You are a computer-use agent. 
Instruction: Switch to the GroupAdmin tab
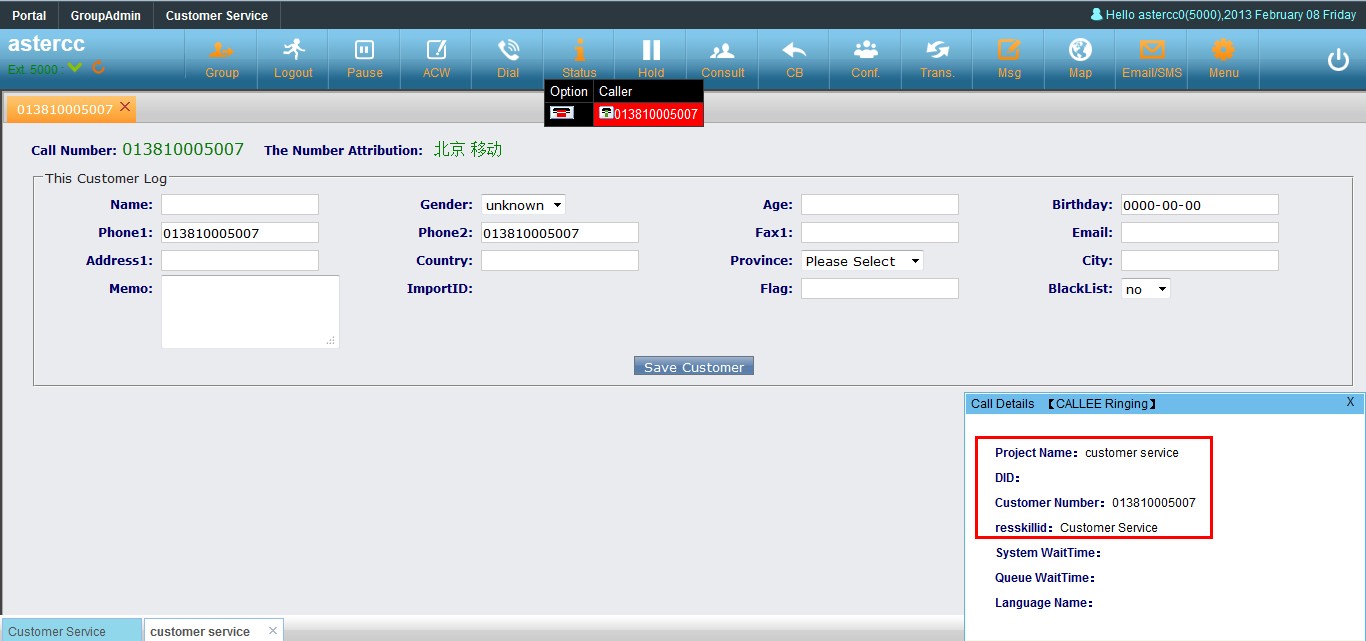coord(106,15)
